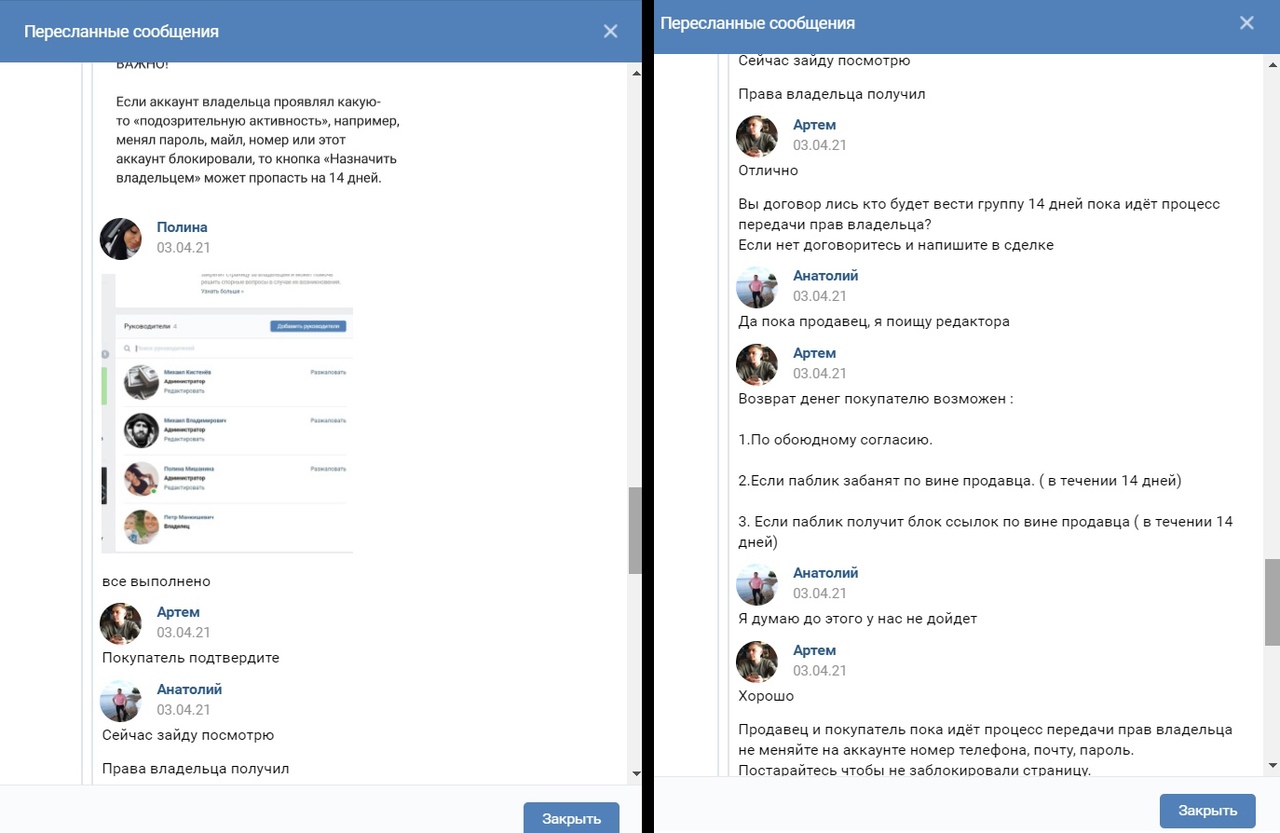Open Полина's profile avatar
1280x833 pixels.
(x=121, y=238)
